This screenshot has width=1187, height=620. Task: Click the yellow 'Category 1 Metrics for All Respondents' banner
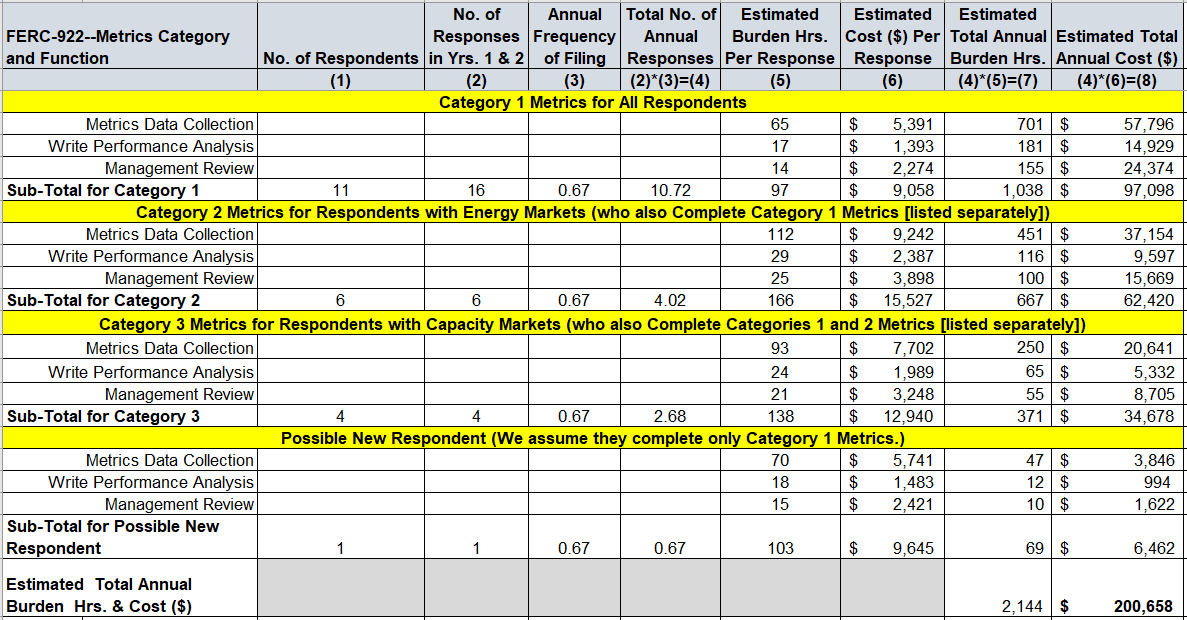click(x=592, y=102)
